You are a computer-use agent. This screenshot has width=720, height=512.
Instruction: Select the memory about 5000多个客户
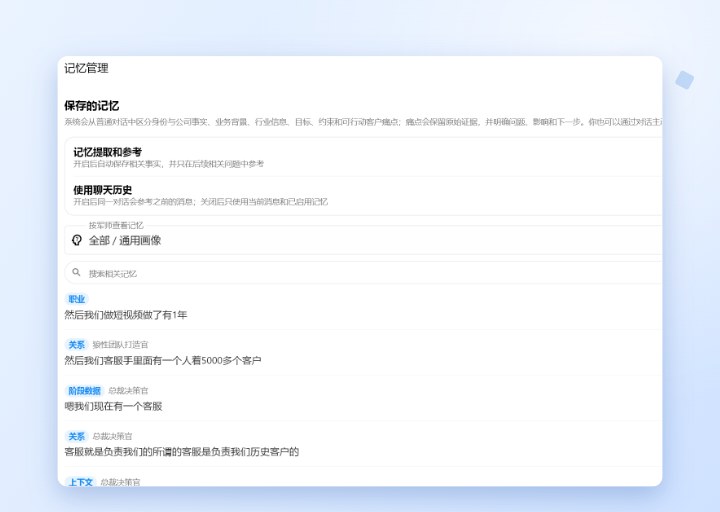click(163, 360)
